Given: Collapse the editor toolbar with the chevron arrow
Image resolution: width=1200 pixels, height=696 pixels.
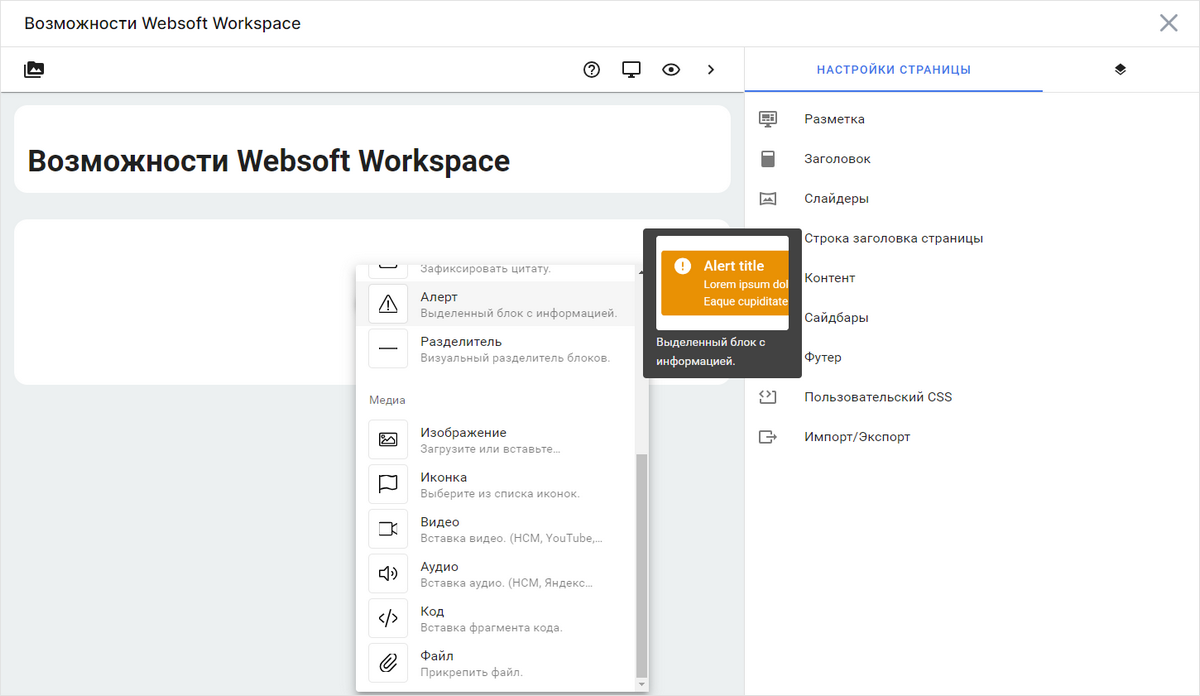Looking at the screenshot, I should tap(711, 69).
